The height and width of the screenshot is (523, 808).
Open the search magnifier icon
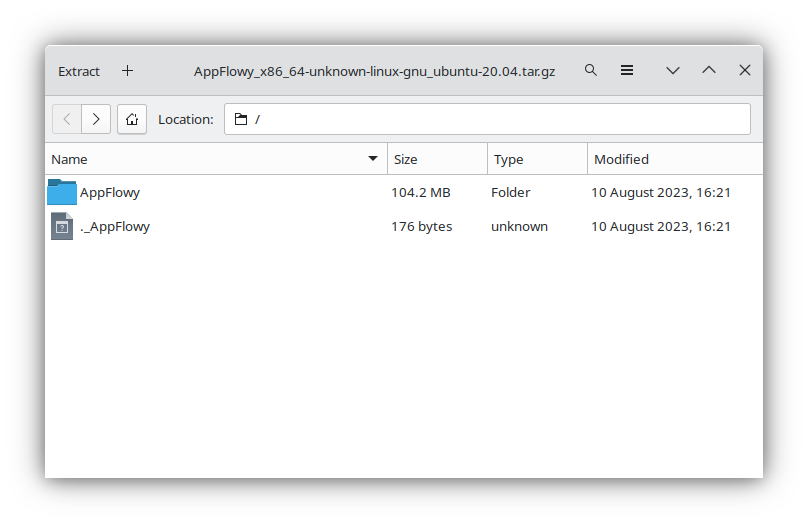(591, 70)
